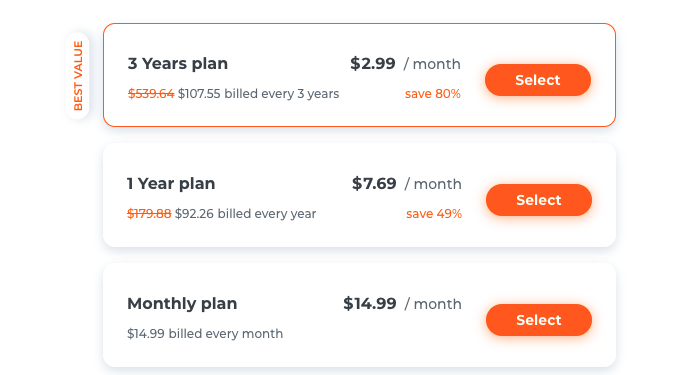
Task: Click the crossed-out $539.64 price
Action: pyautogui.click(x=151, y=94)
